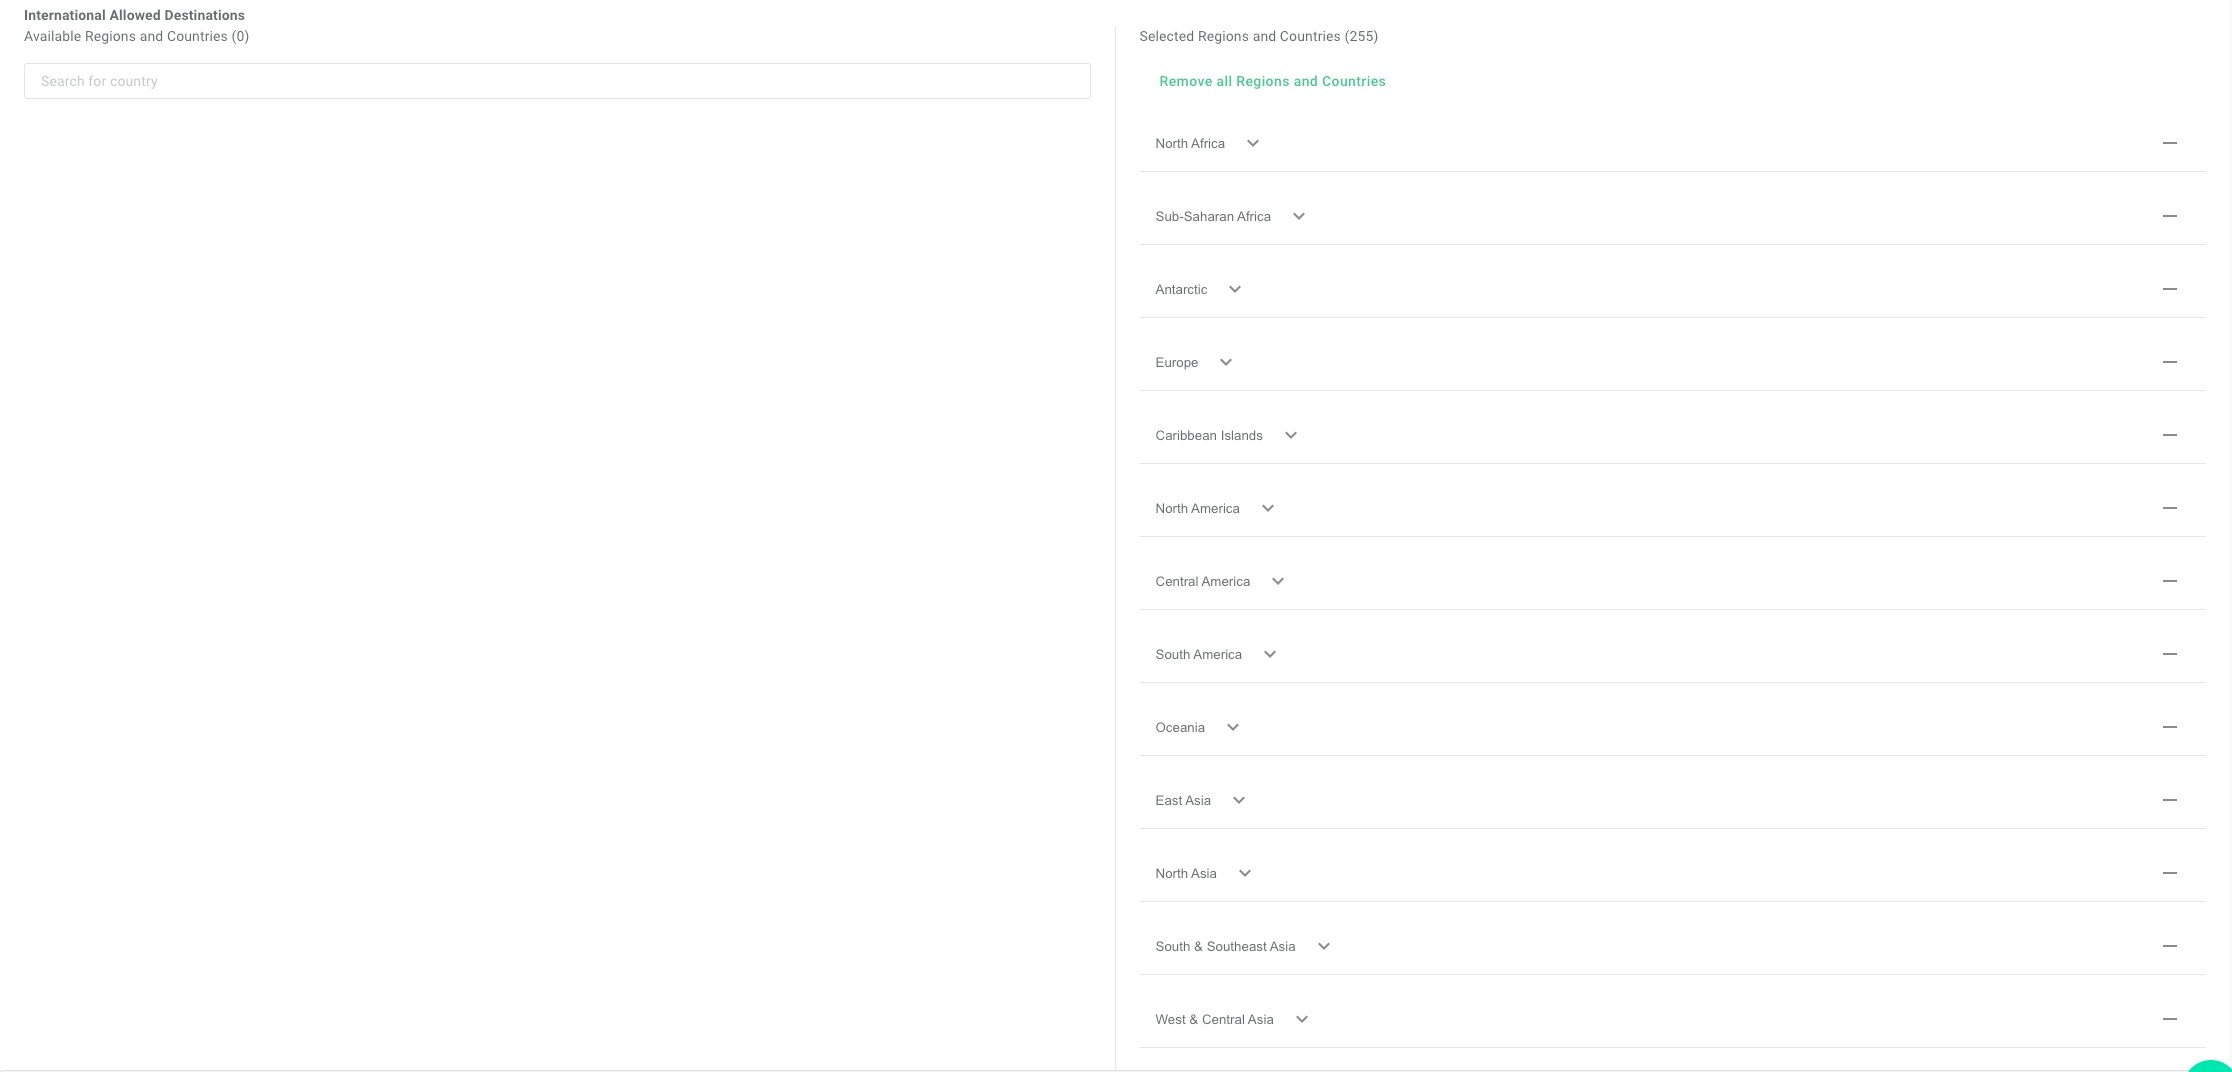Screen dimensions: 2232x1072
Task: Expand South America chevron
Action: [x=1269, y=654]
